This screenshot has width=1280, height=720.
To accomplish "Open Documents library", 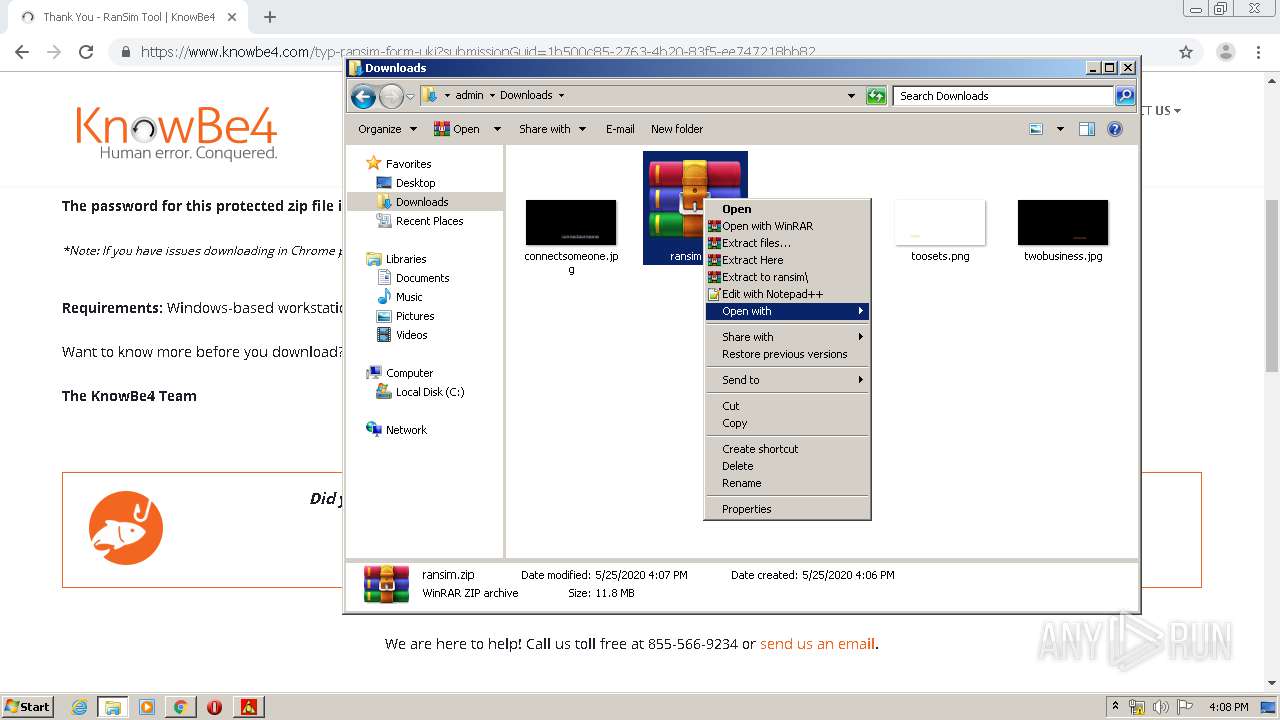I will point(422,278).
